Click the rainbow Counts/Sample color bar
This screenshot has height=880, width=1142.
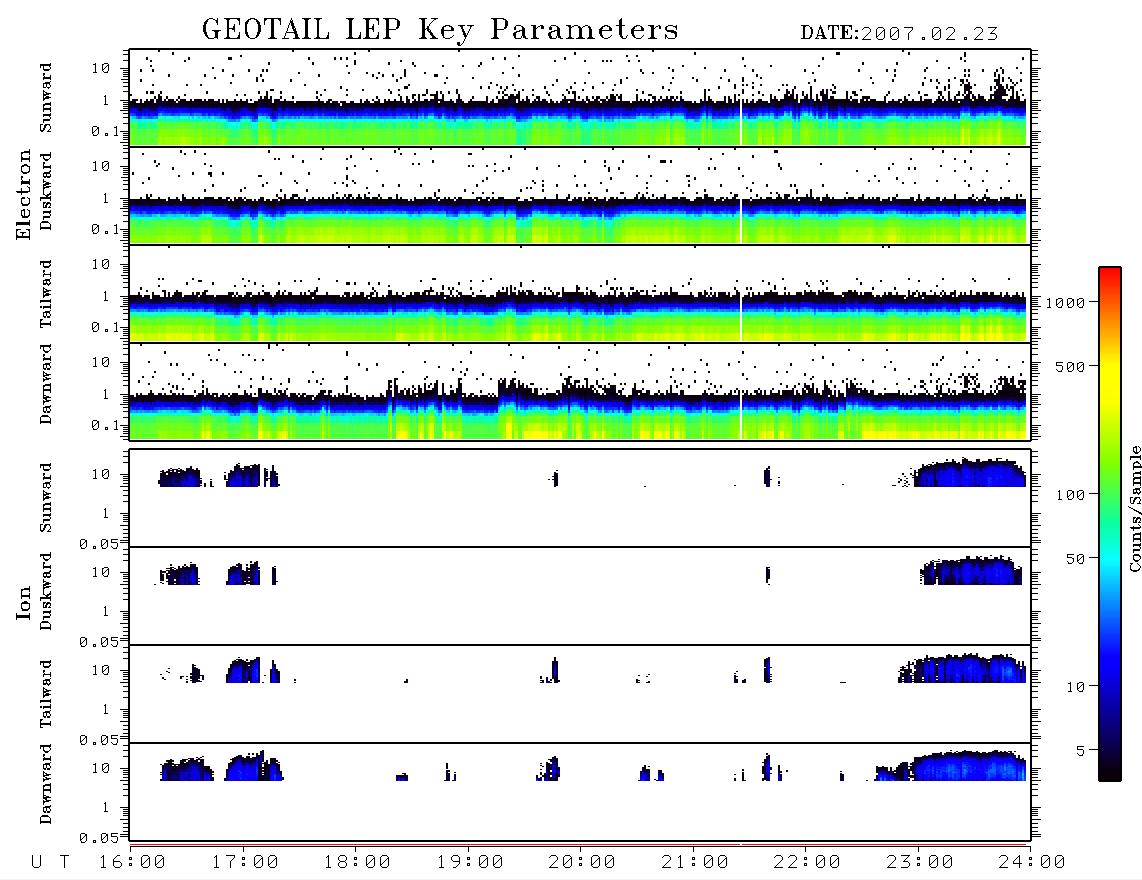1110,524
